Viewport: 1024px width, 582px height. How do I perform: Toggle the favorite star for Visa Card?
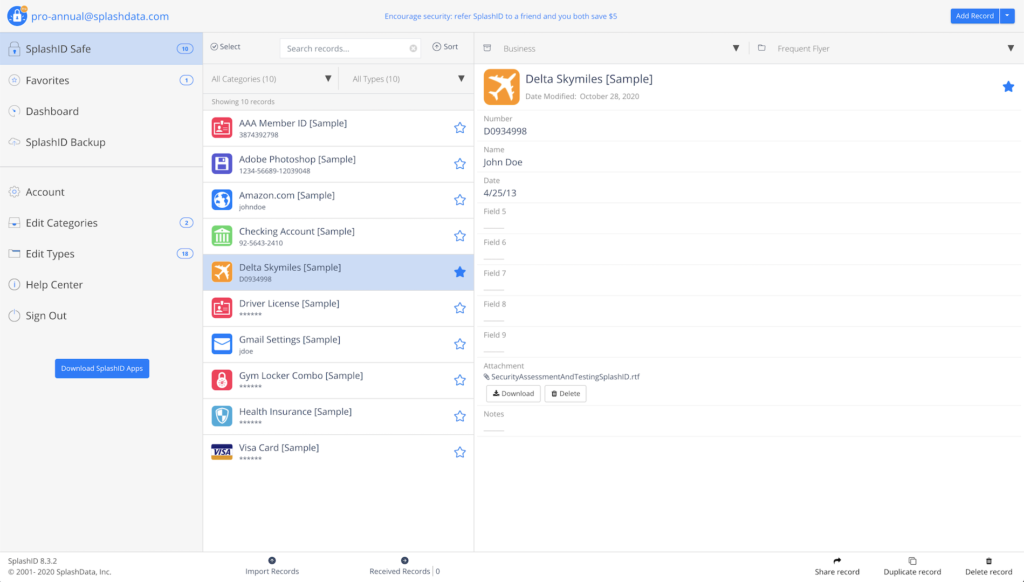(x=460, y=452)
